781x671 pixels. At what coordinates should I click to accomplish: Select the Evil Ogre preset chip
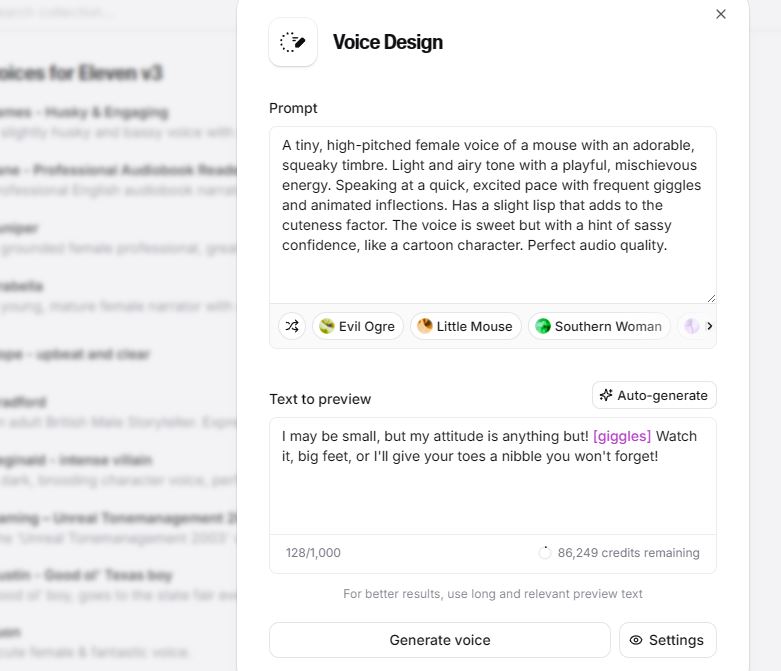[x=357, y=326]
